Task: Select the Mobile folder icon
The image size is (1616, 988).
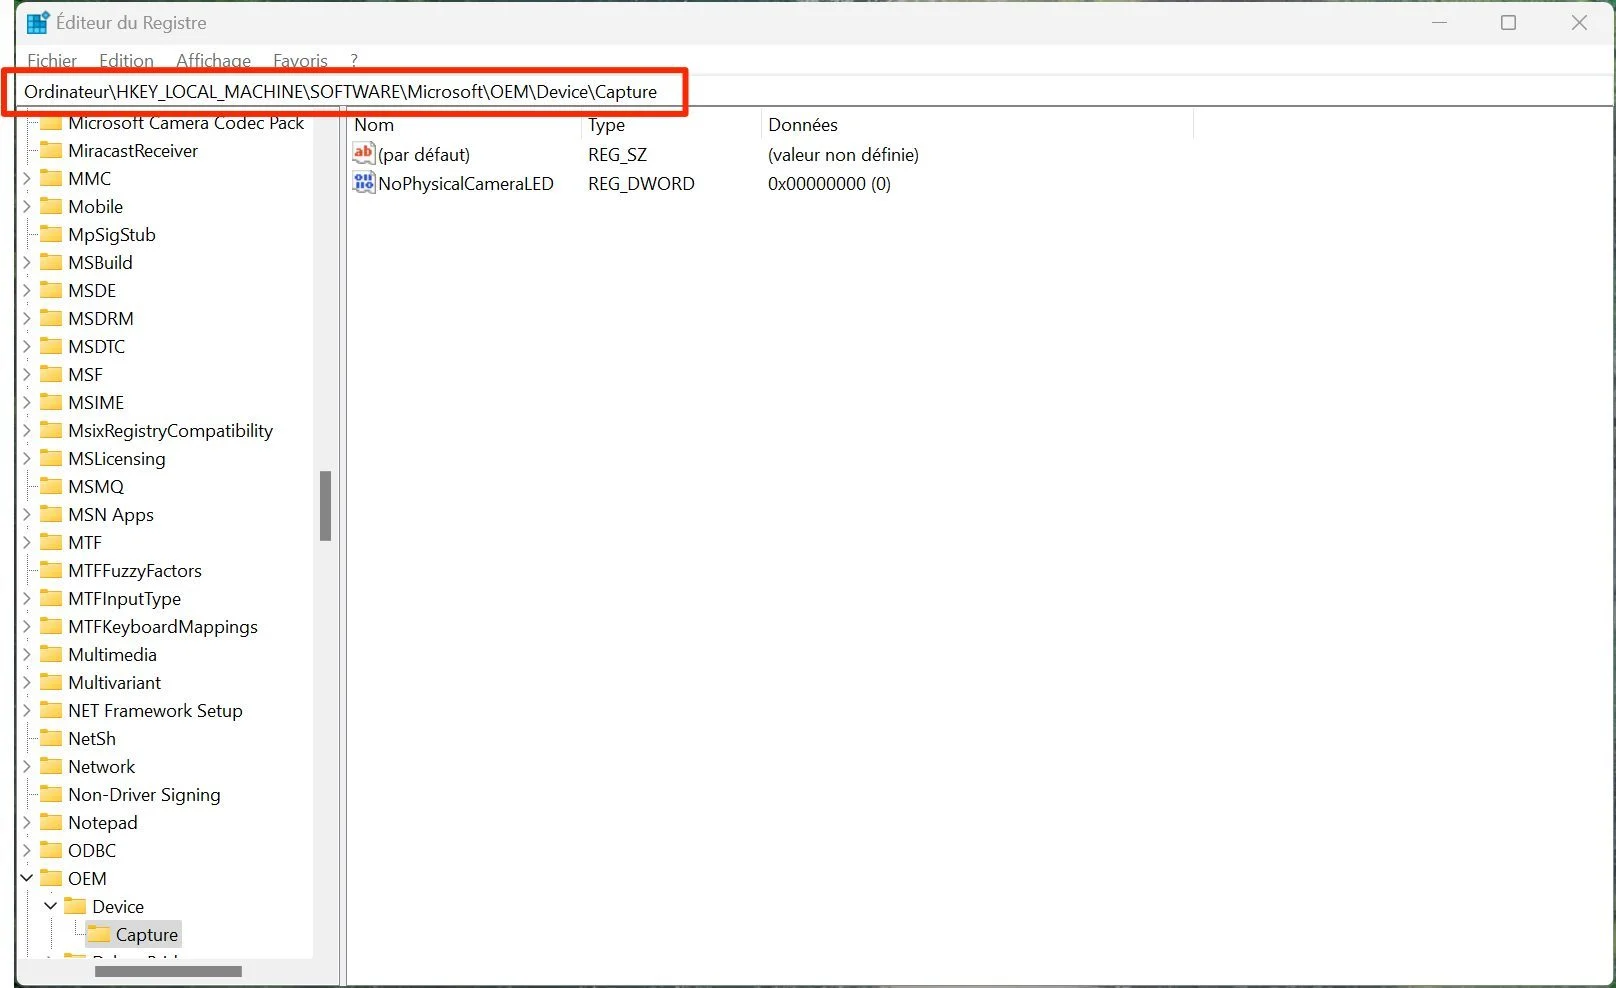Action: click(51, 206)
